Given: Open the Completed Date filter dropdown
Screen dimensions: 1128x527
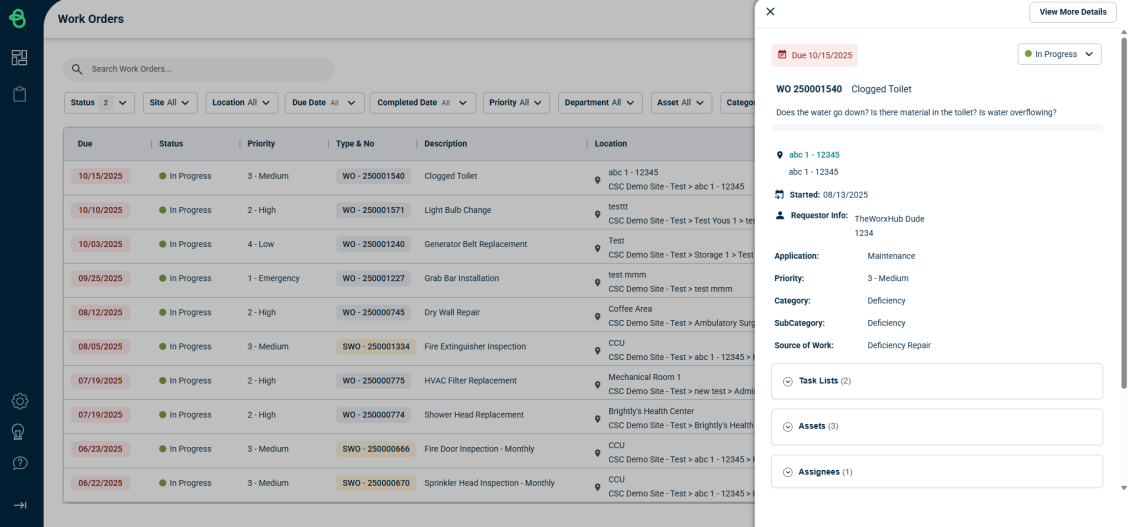Looking at the screenshot, I should tap(423, 103).
